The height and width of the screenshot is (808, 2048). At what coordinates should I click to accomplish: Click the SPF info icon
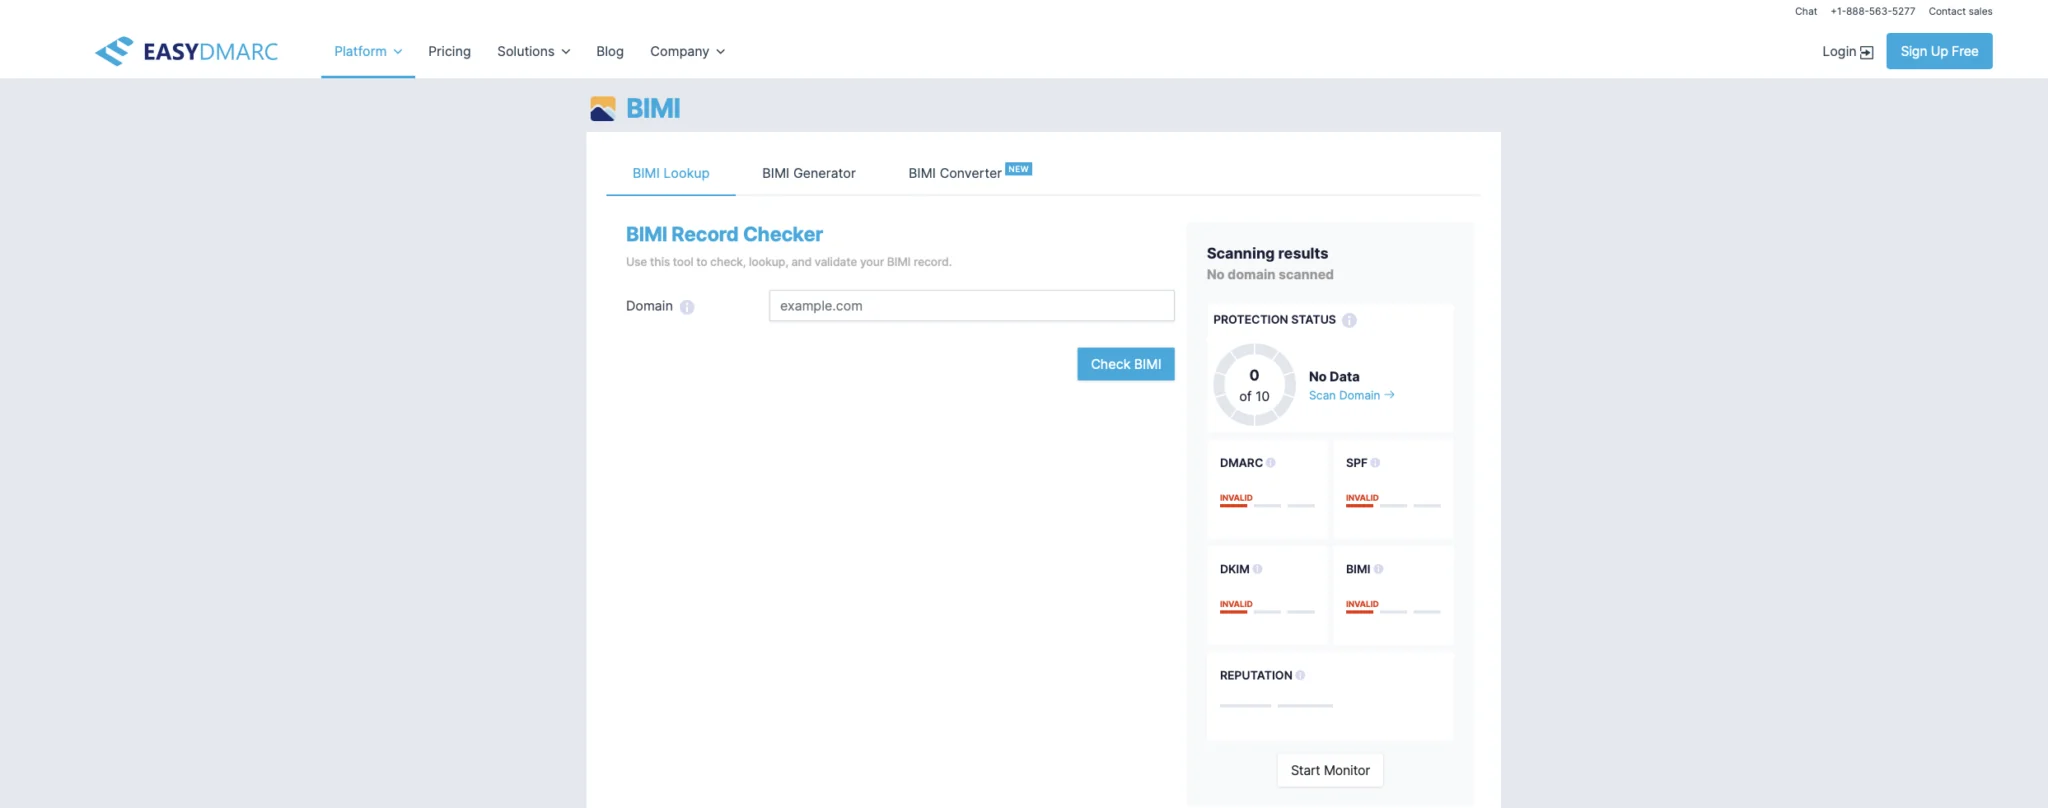coord(1375,463)
